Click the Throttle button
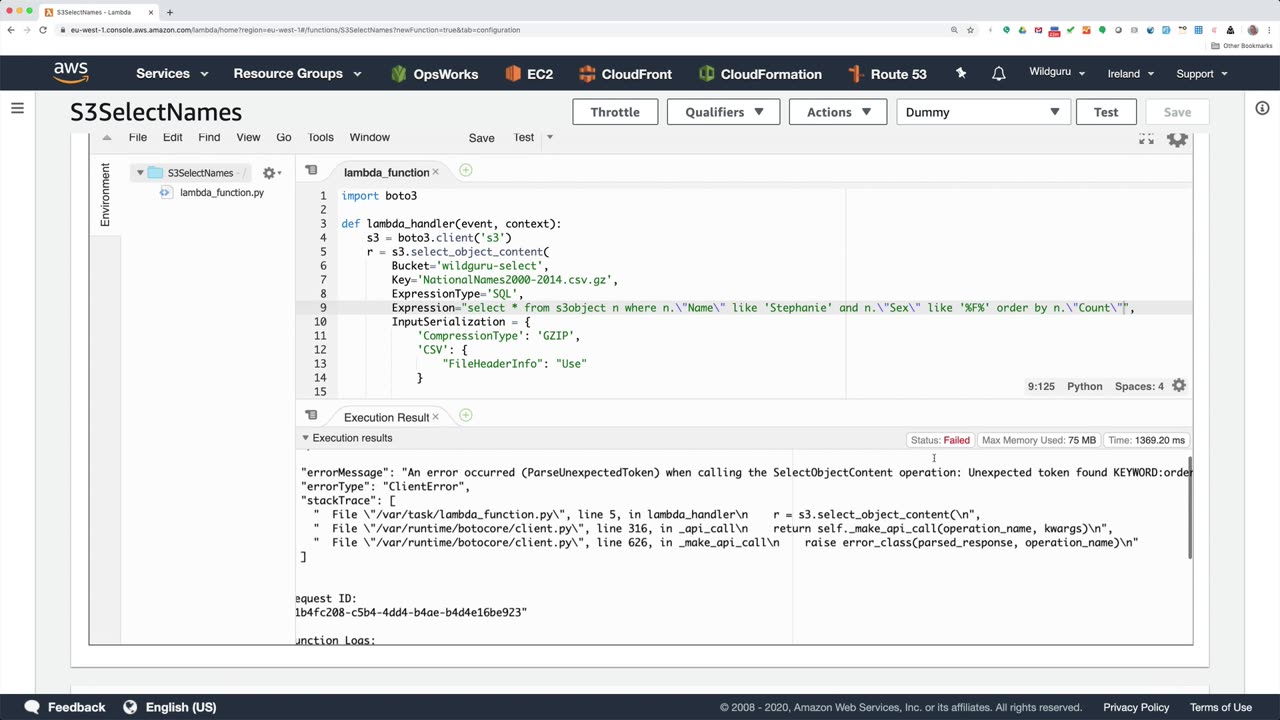 [614, 112]
